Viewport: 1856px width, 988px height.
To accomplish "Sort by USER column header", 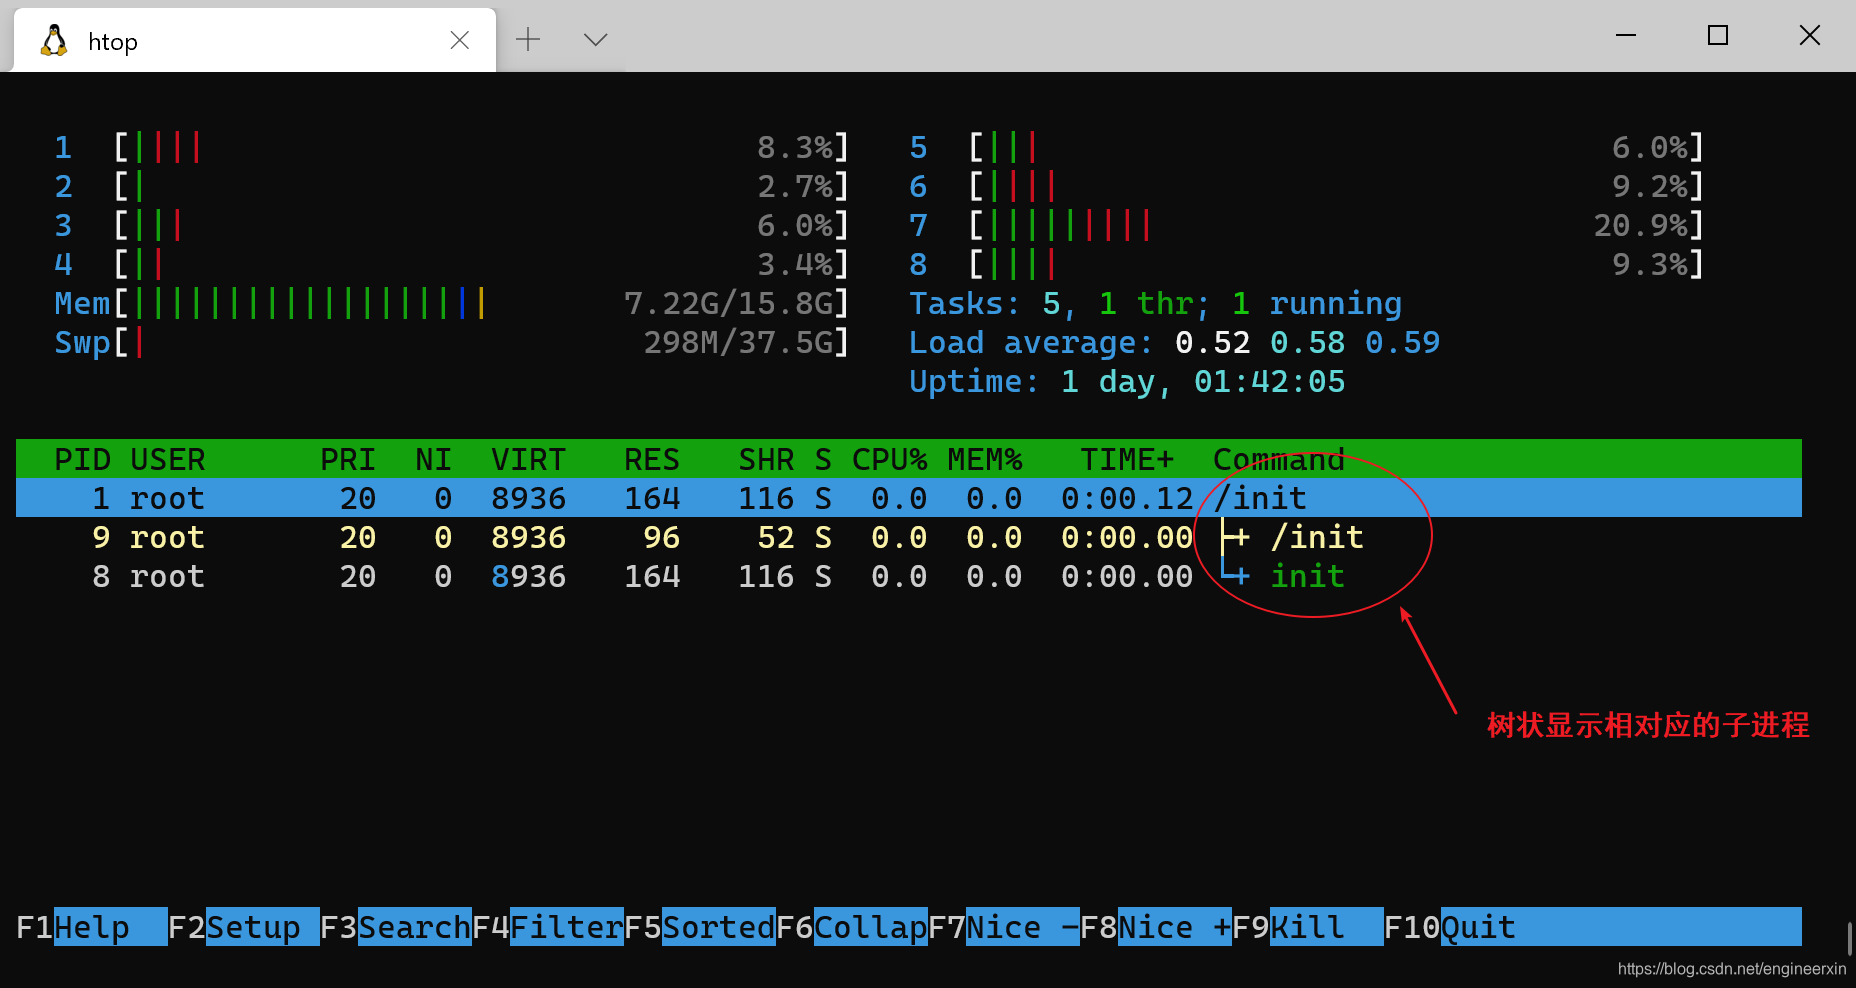I will coord(168,460).
